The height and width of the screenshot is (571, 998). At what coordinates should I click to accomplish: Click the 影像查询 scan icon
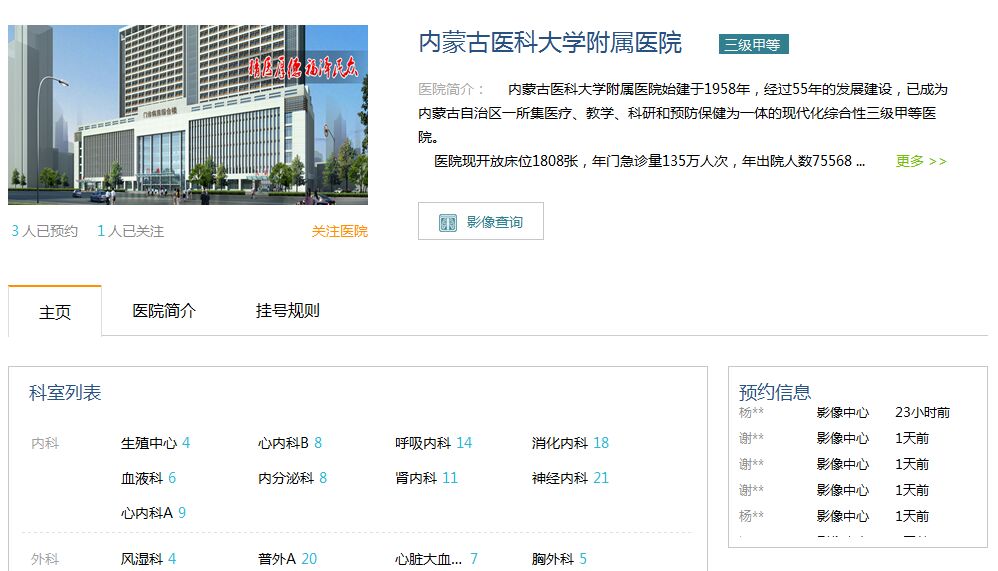click(x=447, y=223)
